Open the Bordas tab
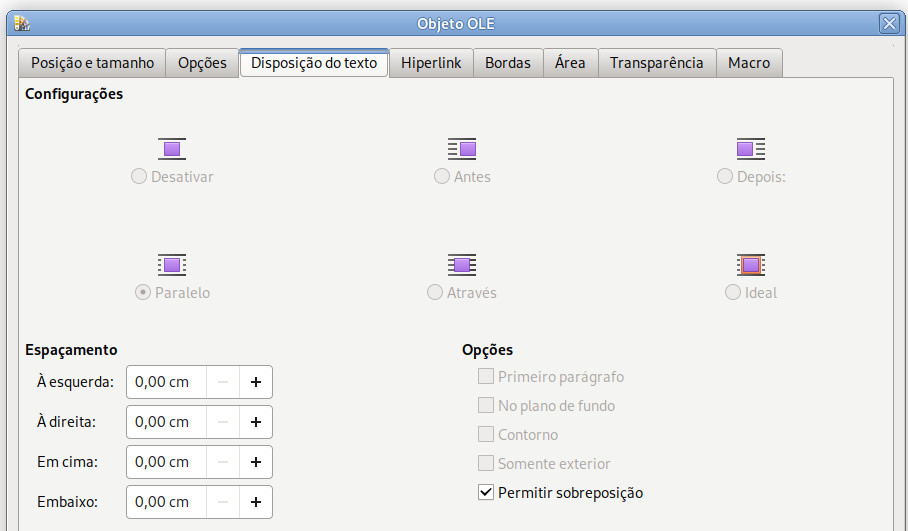 click(508, 63)
